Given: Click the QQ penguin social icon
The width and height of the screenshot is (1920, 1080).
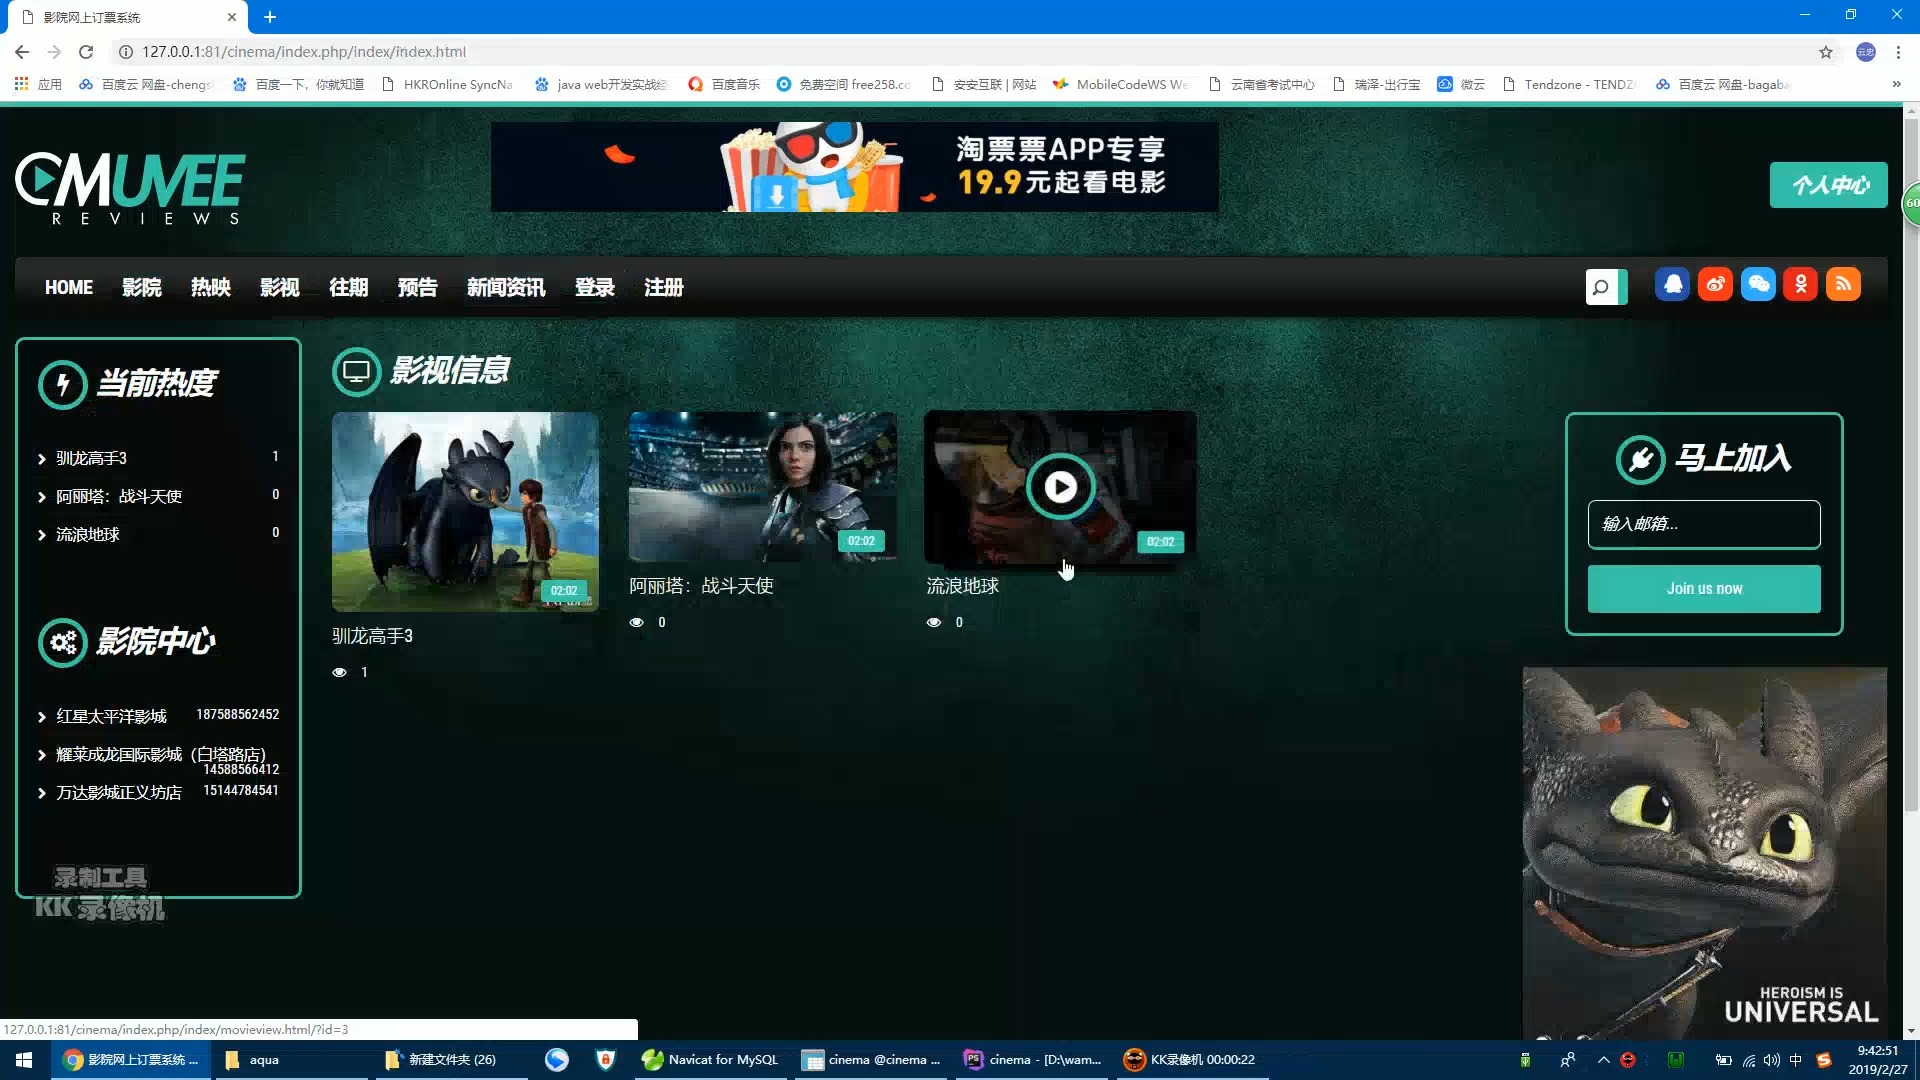Looking at the screenshot, I should click(1673, 285).
